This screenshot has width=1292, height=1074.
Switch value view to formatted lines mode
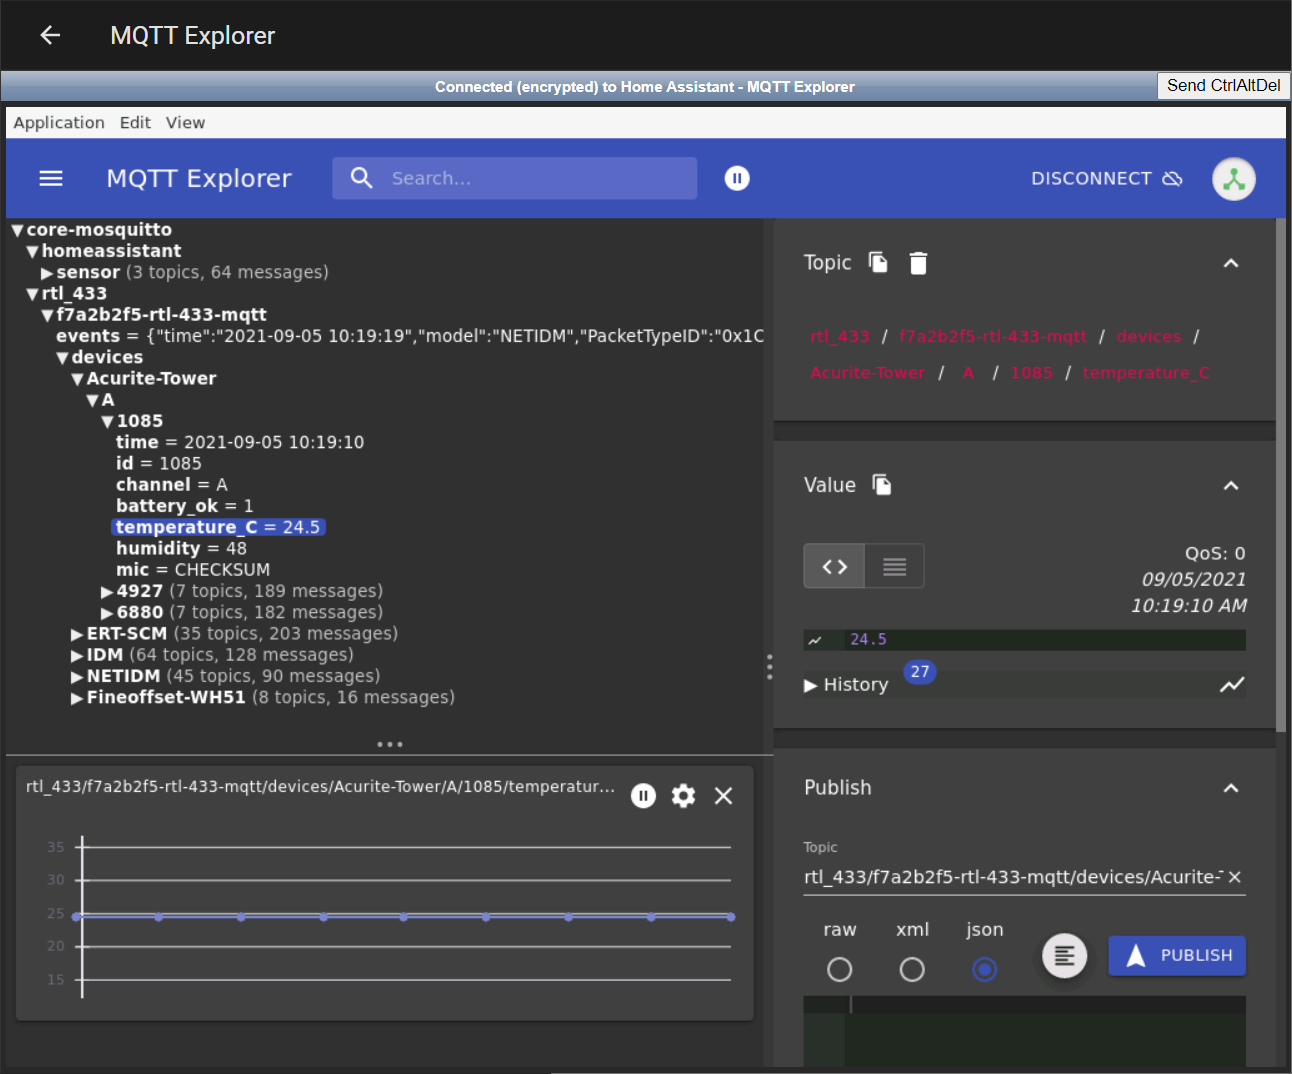895,567
